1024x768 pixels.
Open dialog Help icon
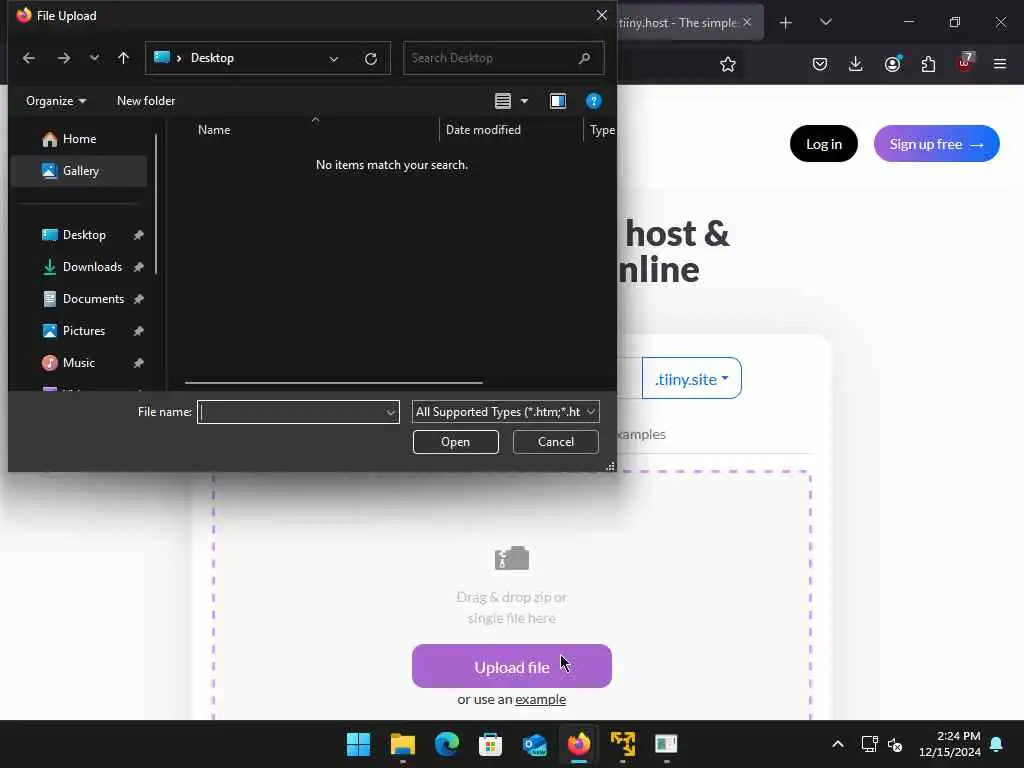[594, 101]
